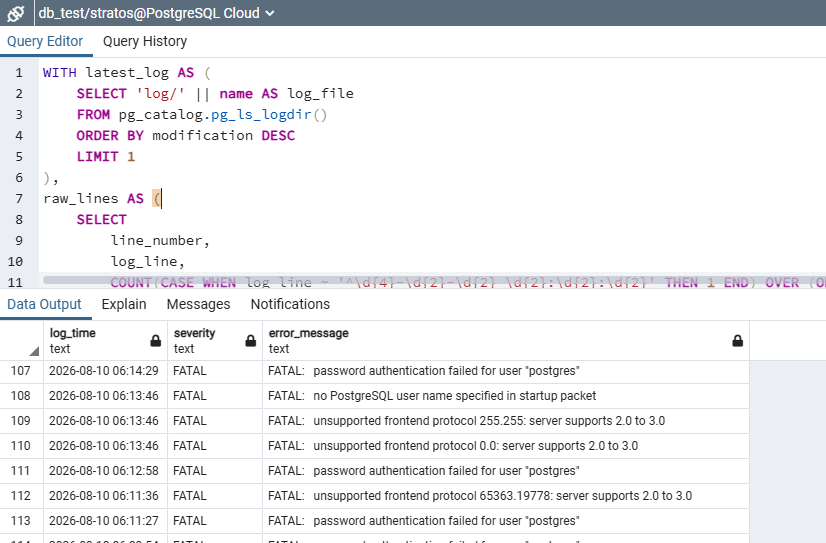This screenshot has width=826, height=543.
Task: Click the log_time cell in row 108
Action: point(104,396)
